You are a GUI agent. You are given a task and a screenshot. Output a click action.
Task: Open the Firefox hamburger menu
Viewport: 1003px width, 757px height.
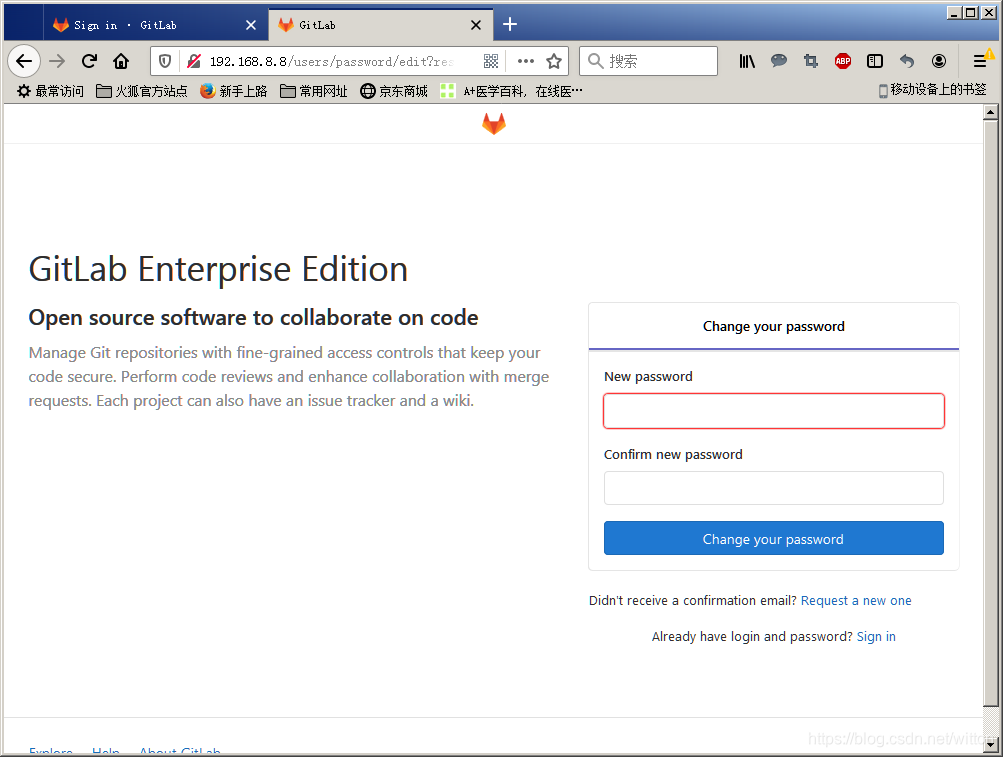980,61
